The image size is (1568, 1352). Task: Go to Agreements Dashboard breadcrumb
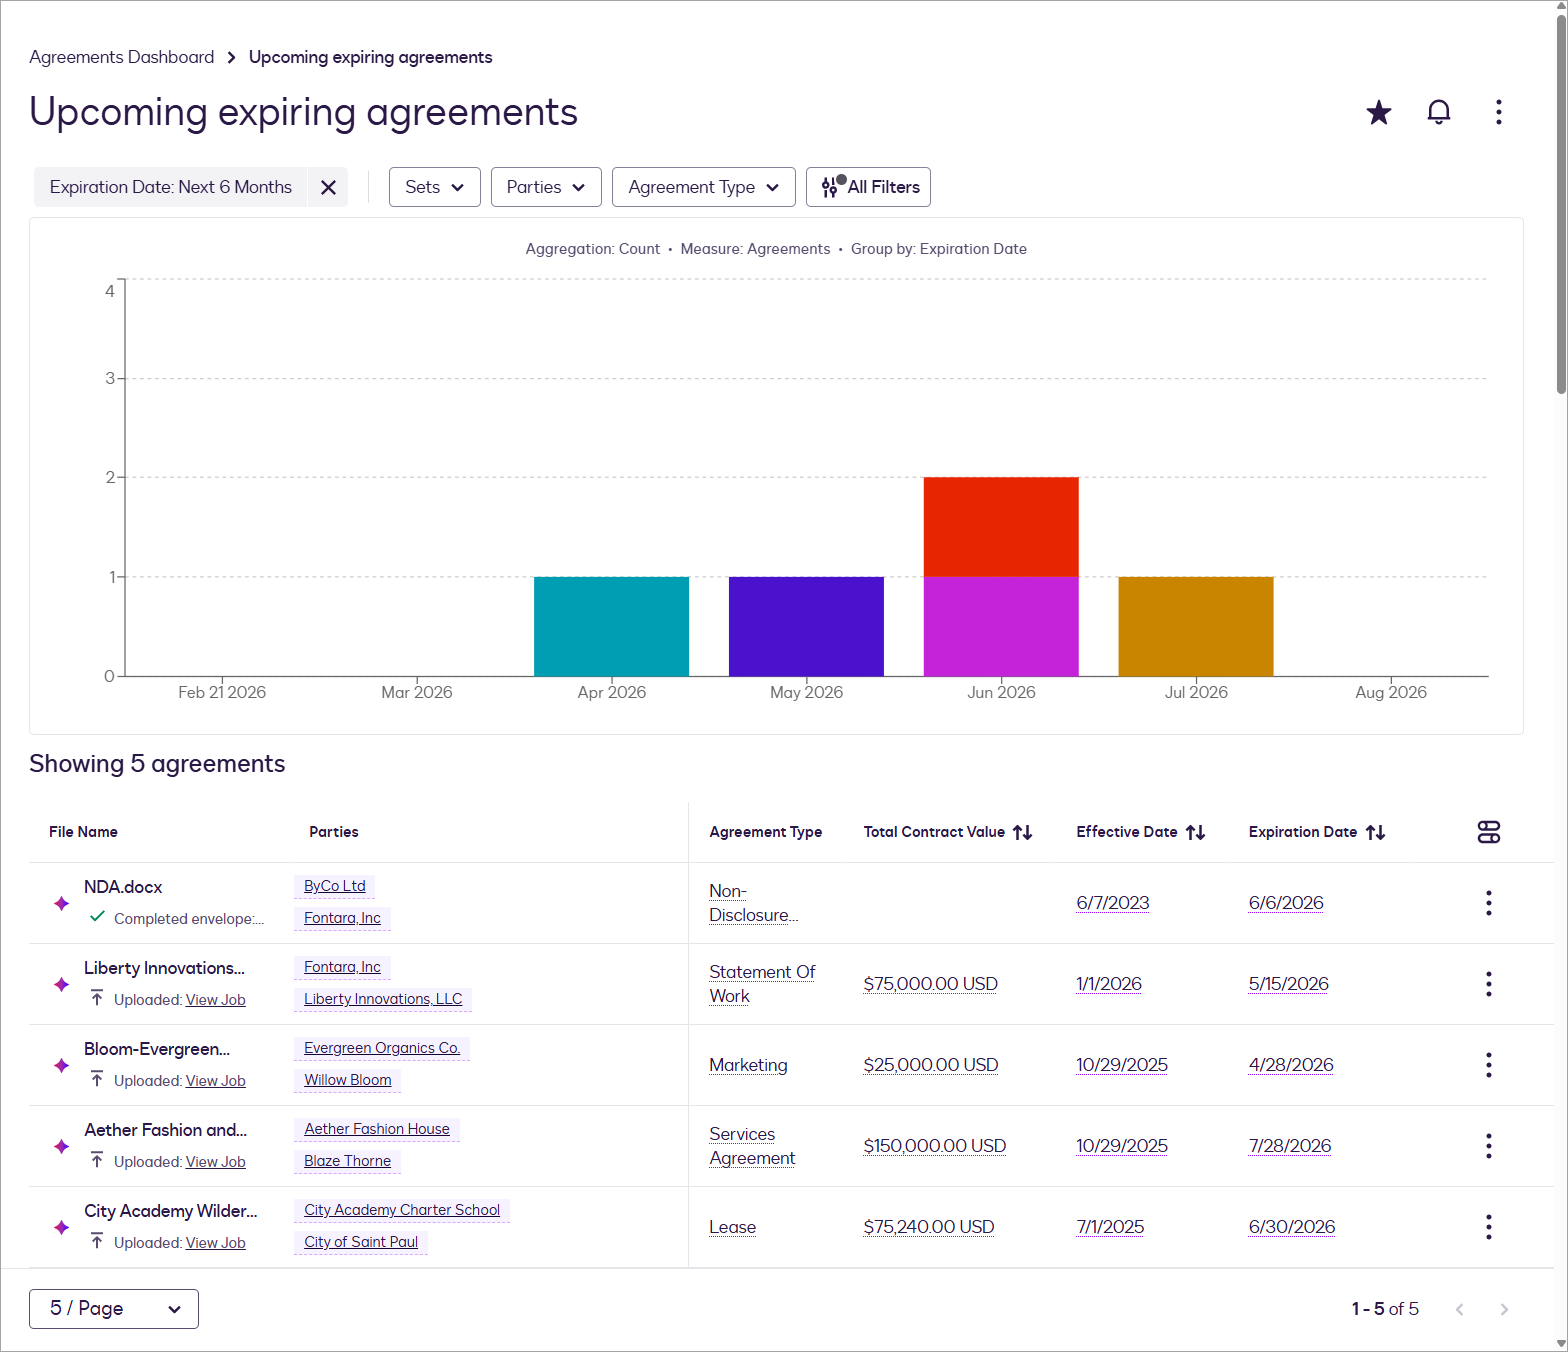[x=122, y=57]
